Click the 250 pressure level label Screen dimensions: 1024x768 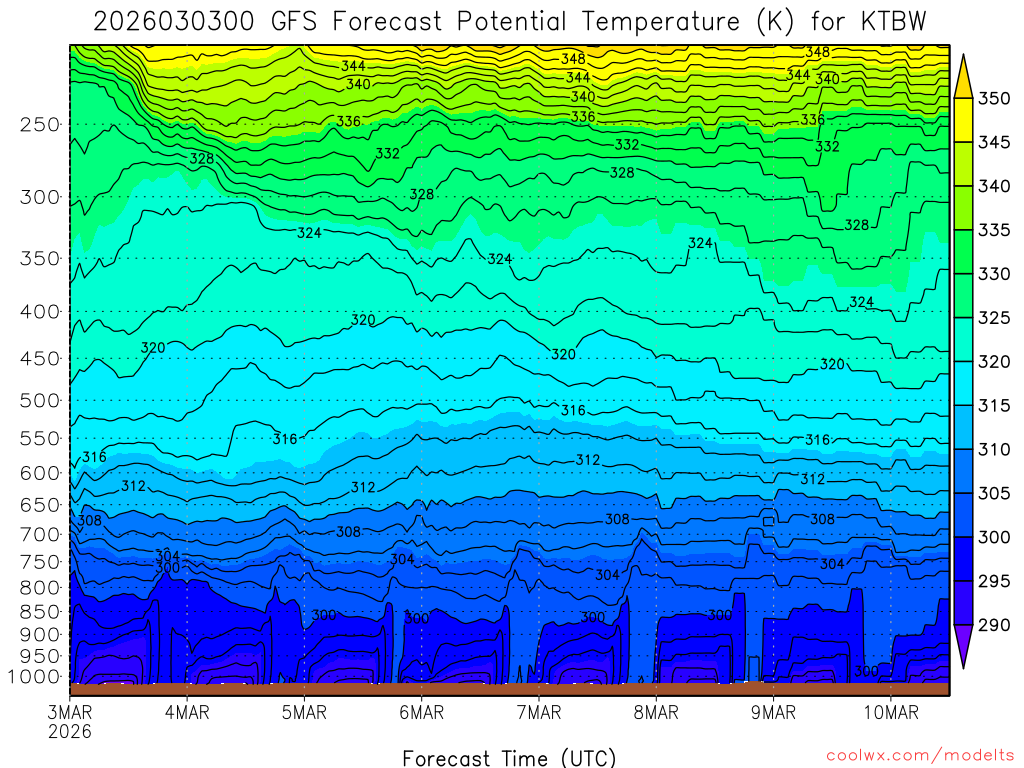click(x=40, y=124)
